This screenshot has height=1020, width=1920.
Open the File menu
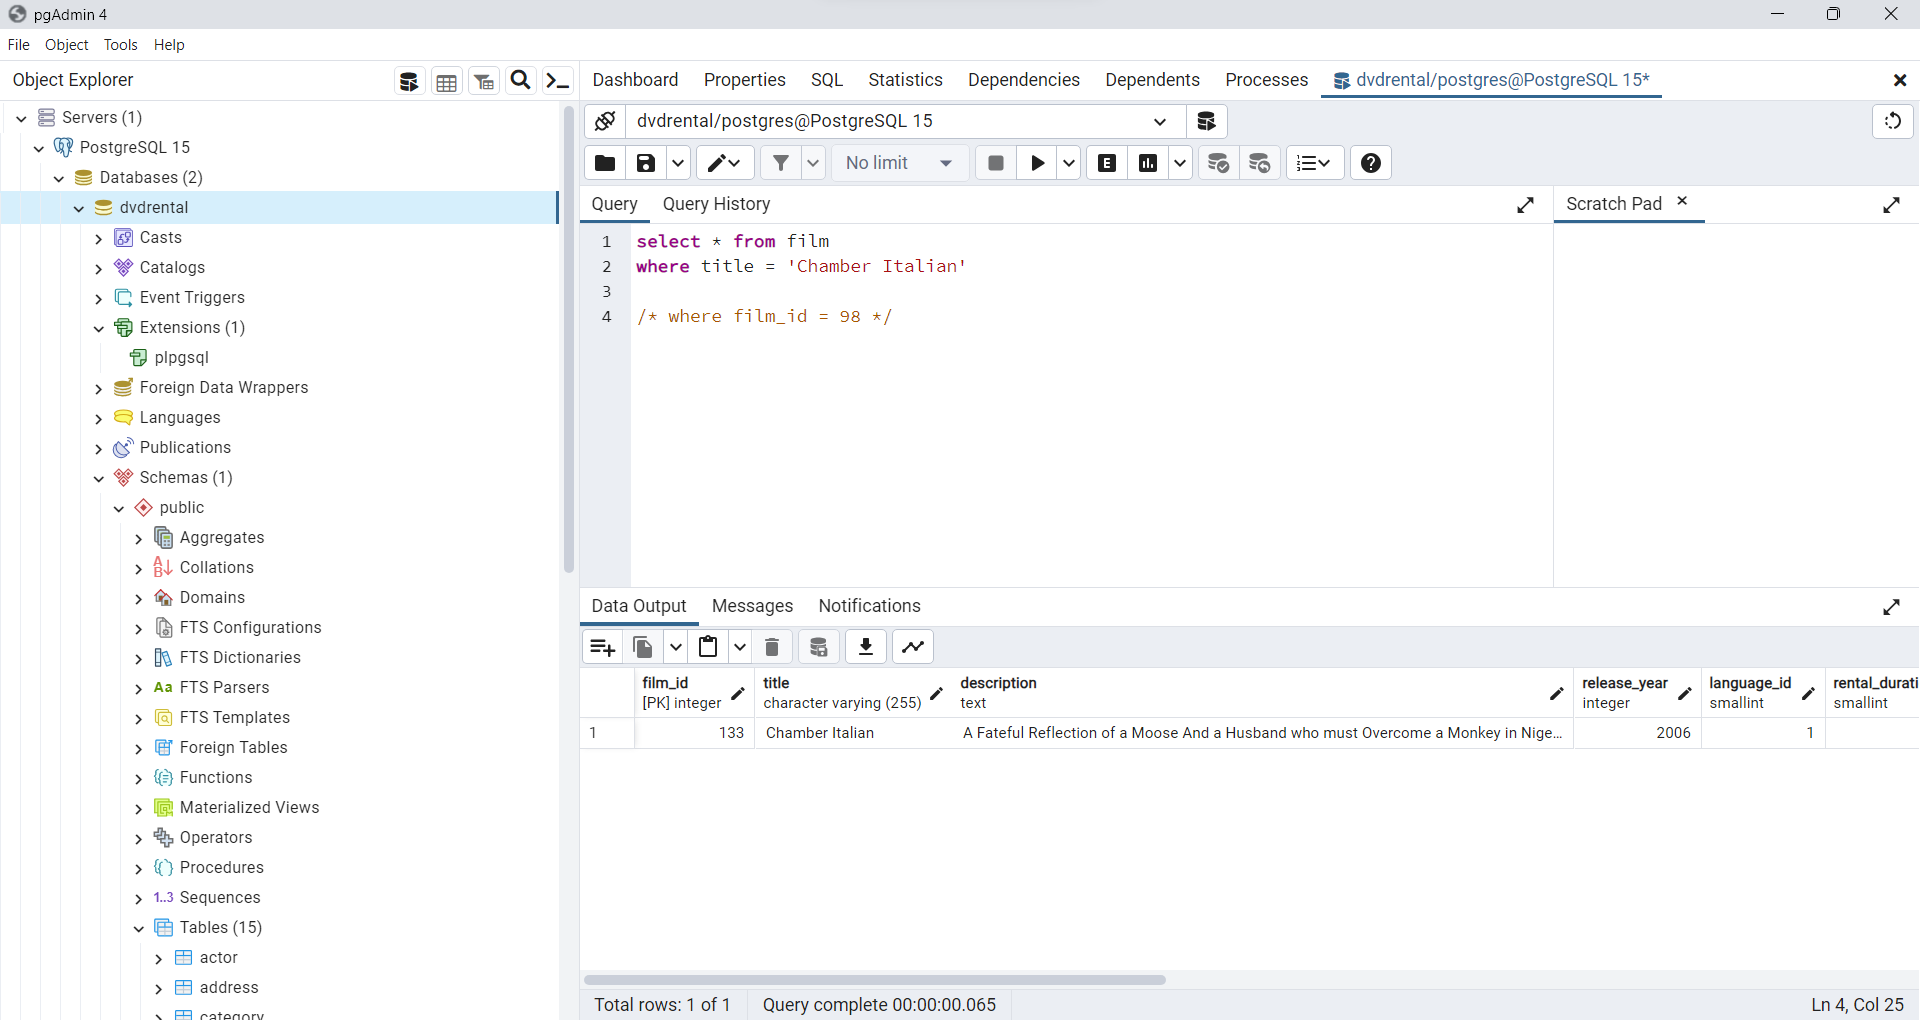[18, 45]
